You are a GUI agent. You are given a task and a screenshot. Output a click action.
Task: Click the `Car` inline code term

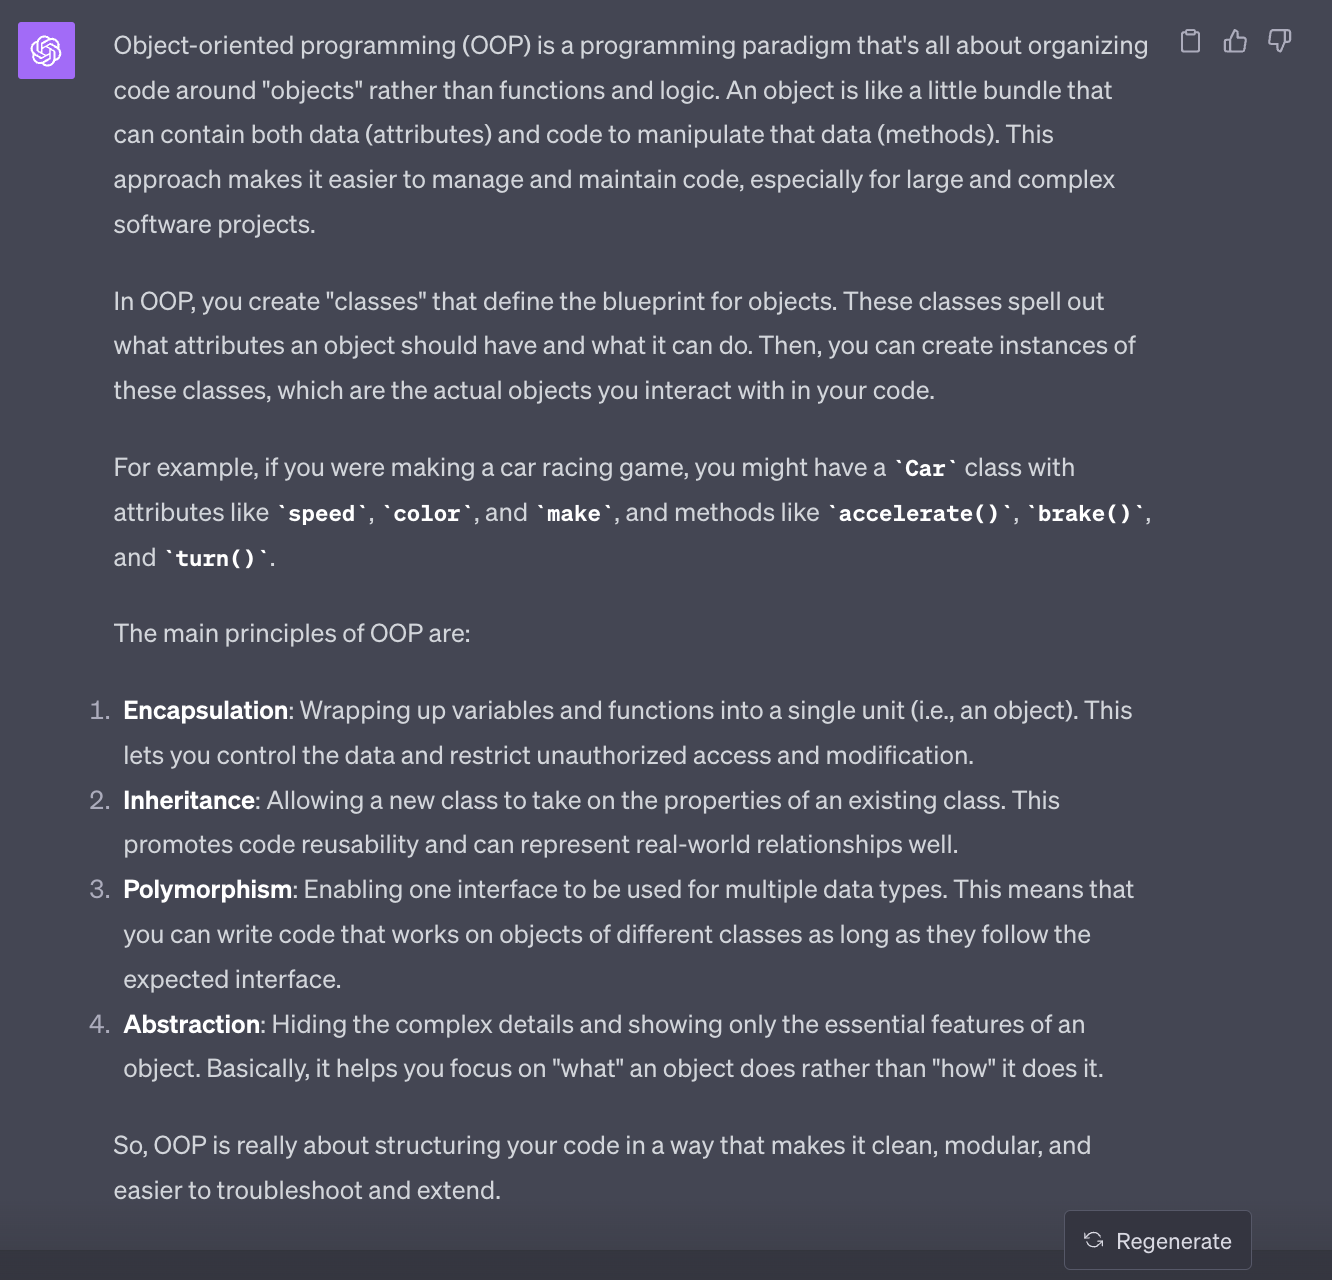(x=925, y=468)
